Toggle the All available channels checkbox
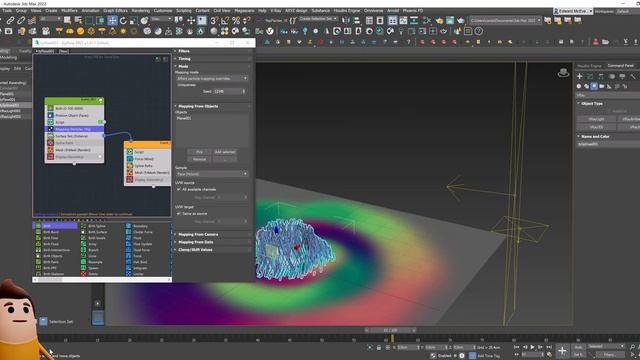 [179, 189]
